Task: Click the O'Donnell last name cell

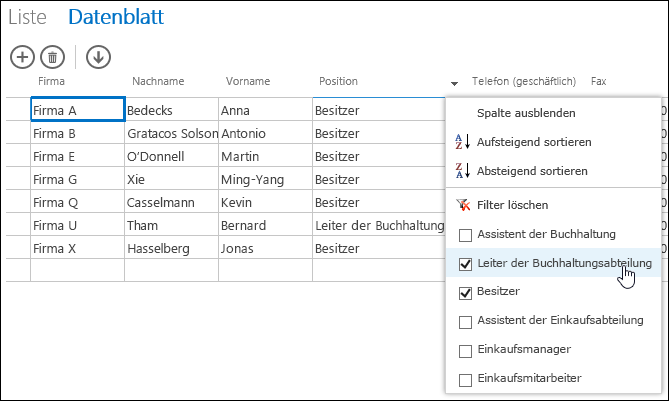Action: tap(172, 155)
